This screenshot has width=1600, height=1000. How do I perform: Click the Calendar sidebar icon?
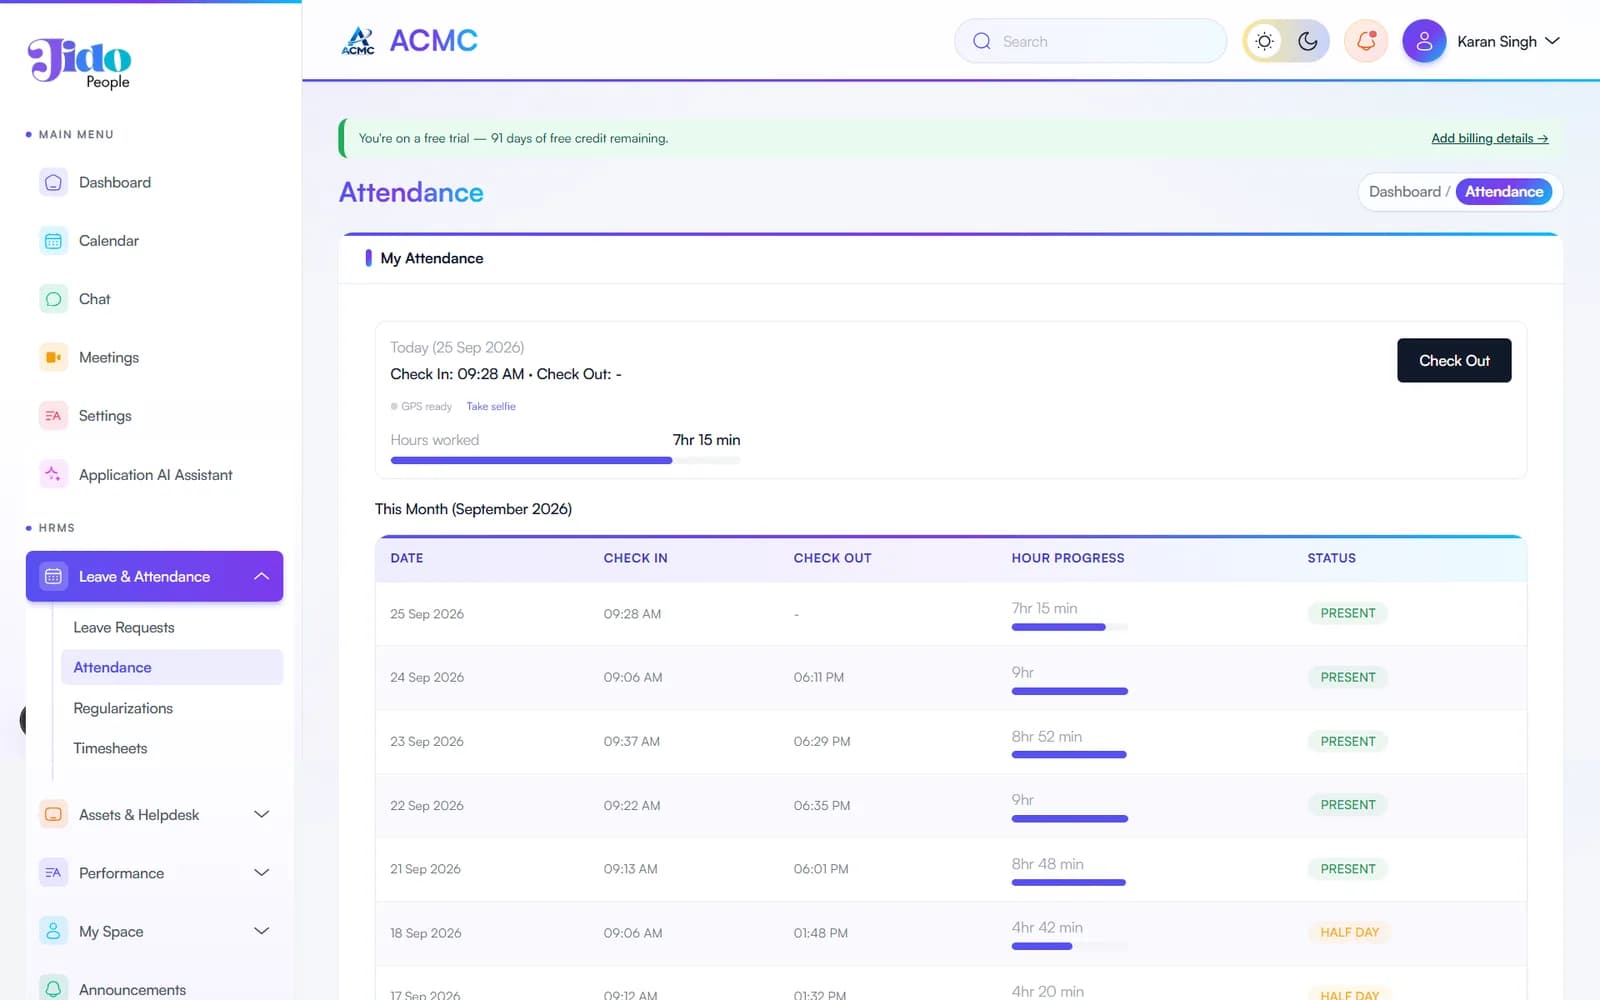click(53, 241)
